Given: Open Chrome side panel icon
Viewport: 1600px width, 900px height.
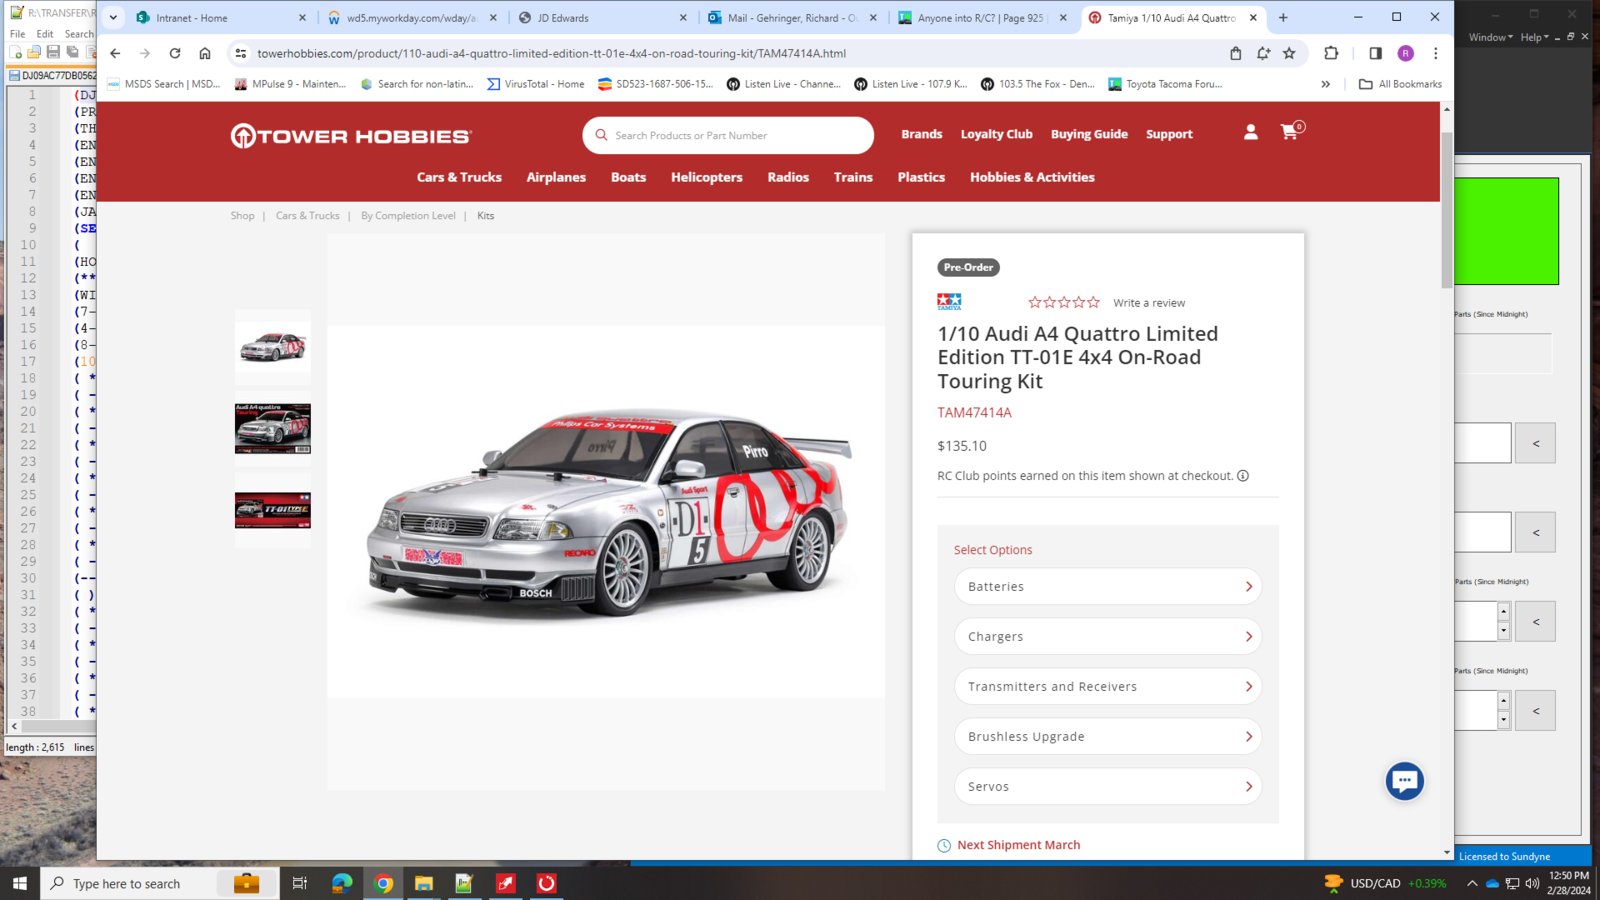Looking at the screenshot, I should pyautogui.click(x=1376, y=53).
